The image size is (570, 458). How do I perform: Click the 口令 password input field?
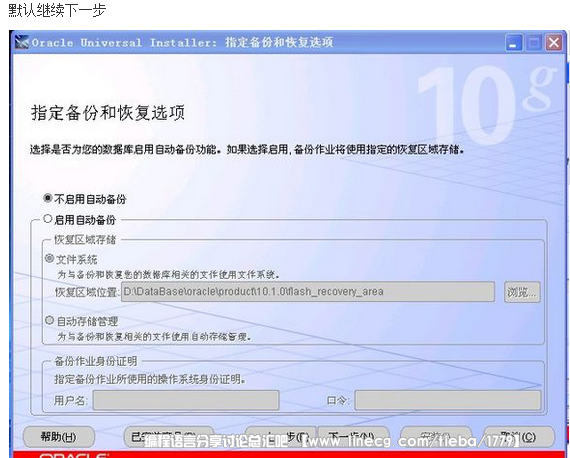tap(448, 400)
